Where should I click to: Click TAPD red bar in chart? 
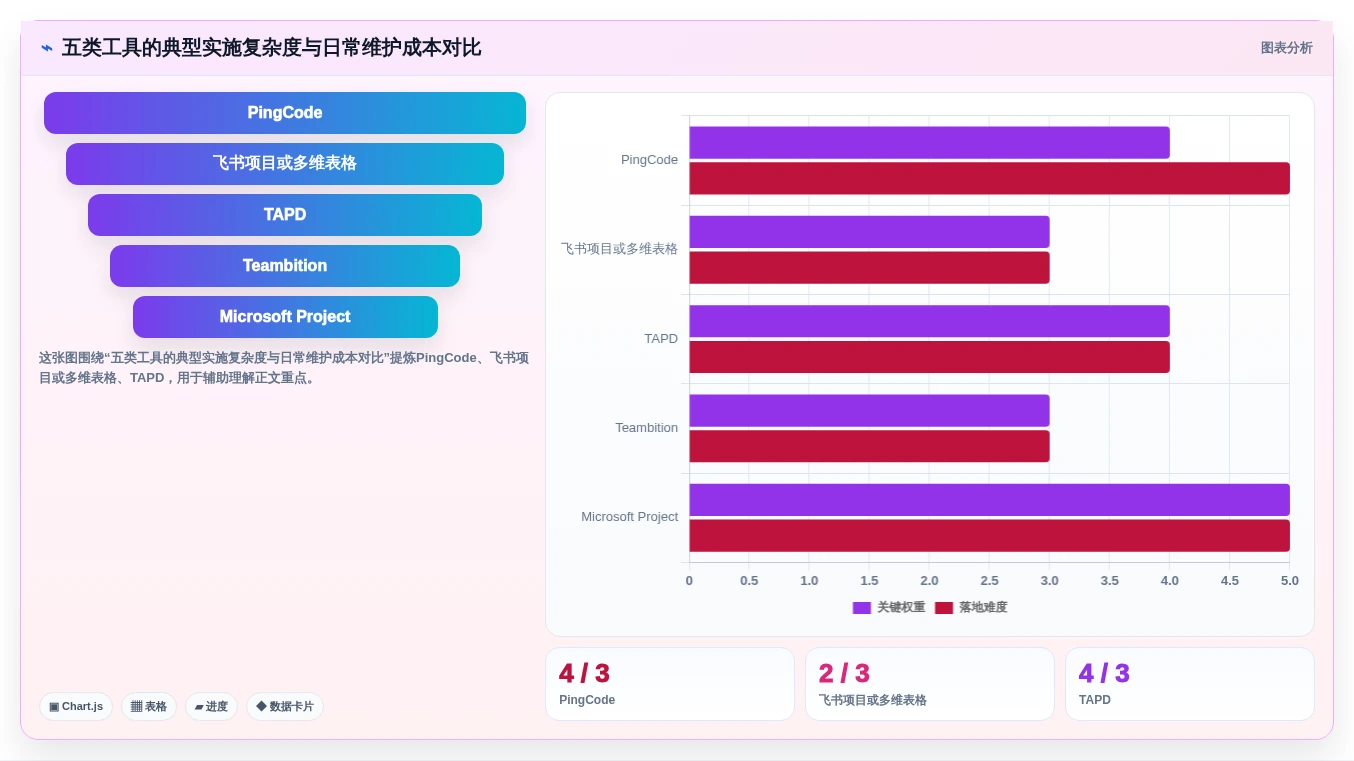coord(929,357)
